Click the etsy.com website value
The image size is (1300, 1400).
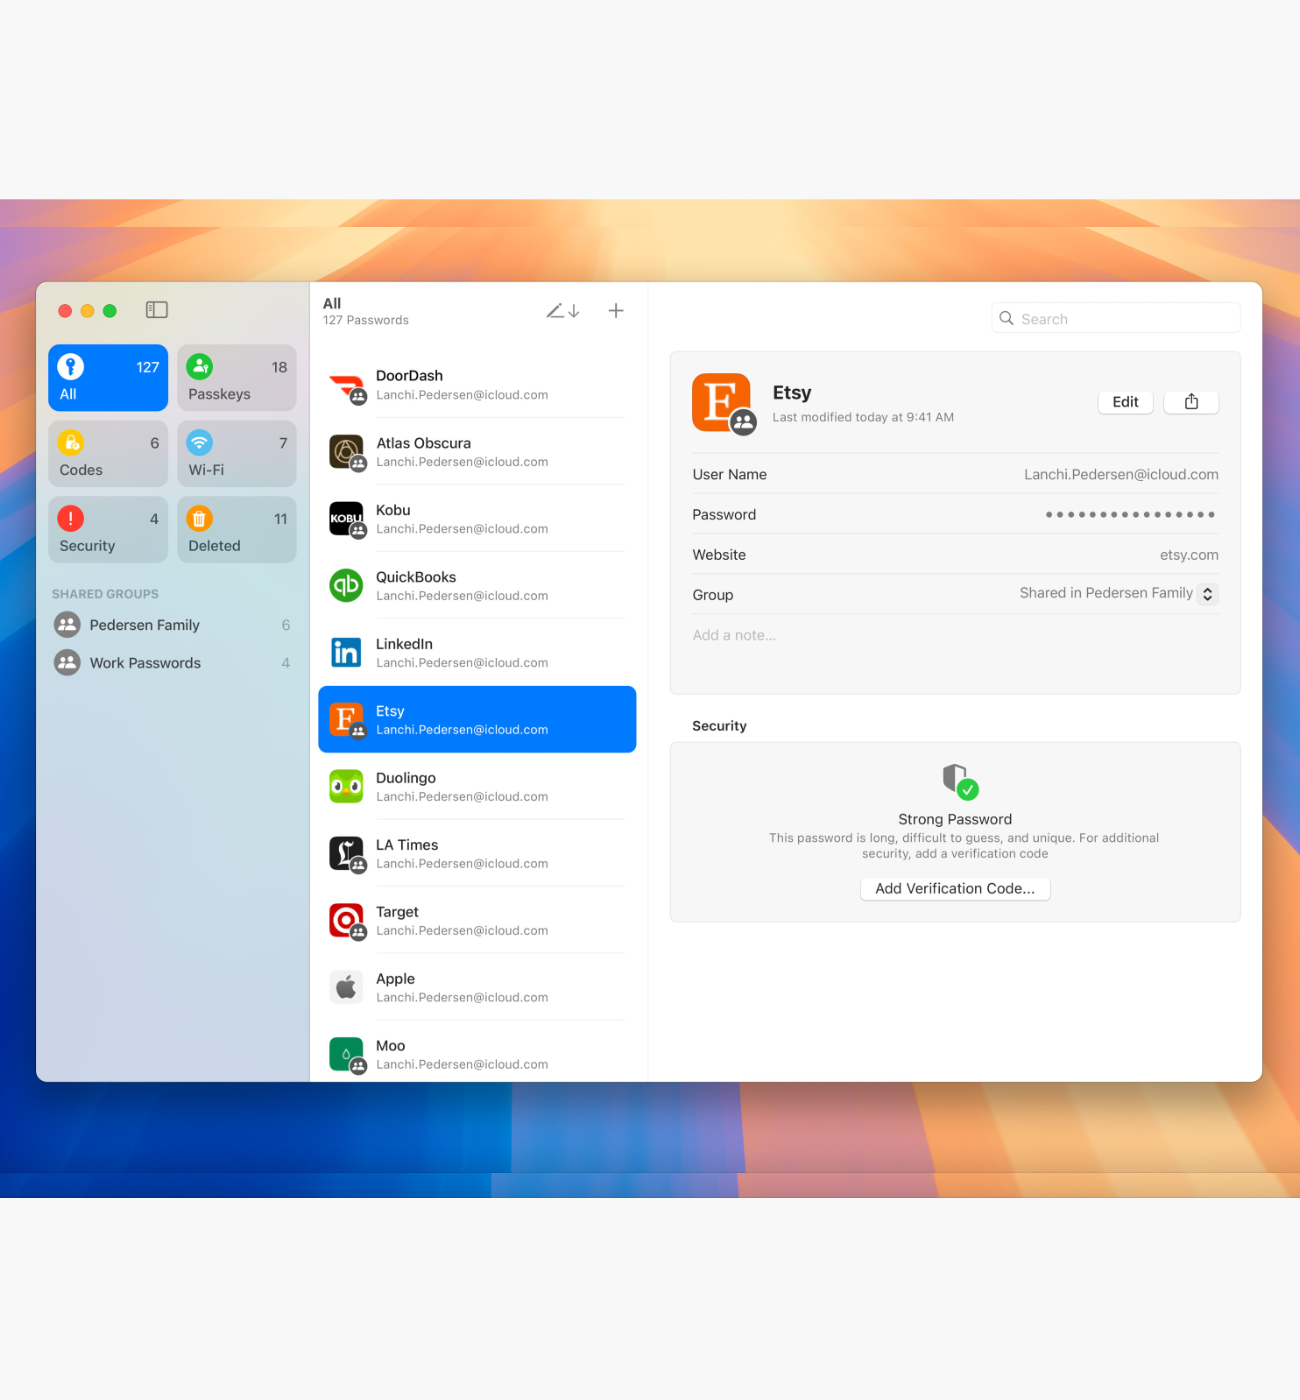tap(1189, 555)
